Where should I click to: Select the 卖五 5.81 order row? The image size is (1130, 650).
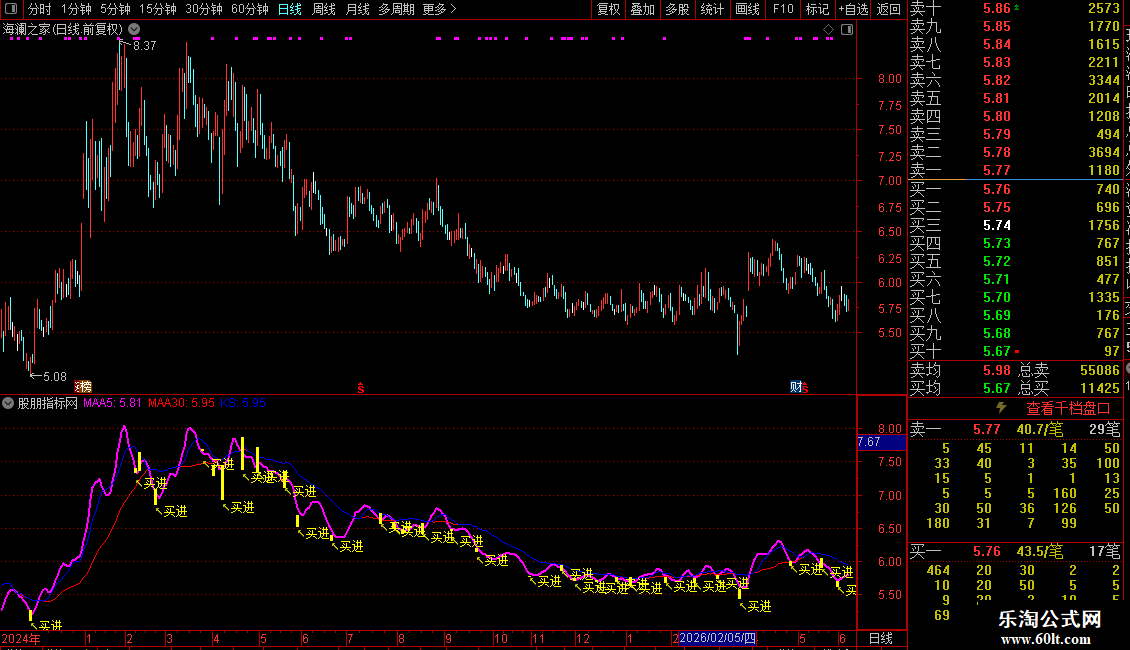1015,98
